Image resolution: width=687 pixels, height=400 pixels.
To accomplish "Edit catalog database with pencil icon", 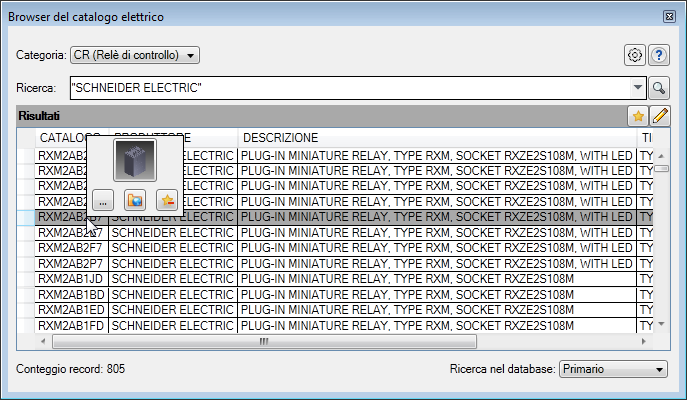I will point(660,116).
